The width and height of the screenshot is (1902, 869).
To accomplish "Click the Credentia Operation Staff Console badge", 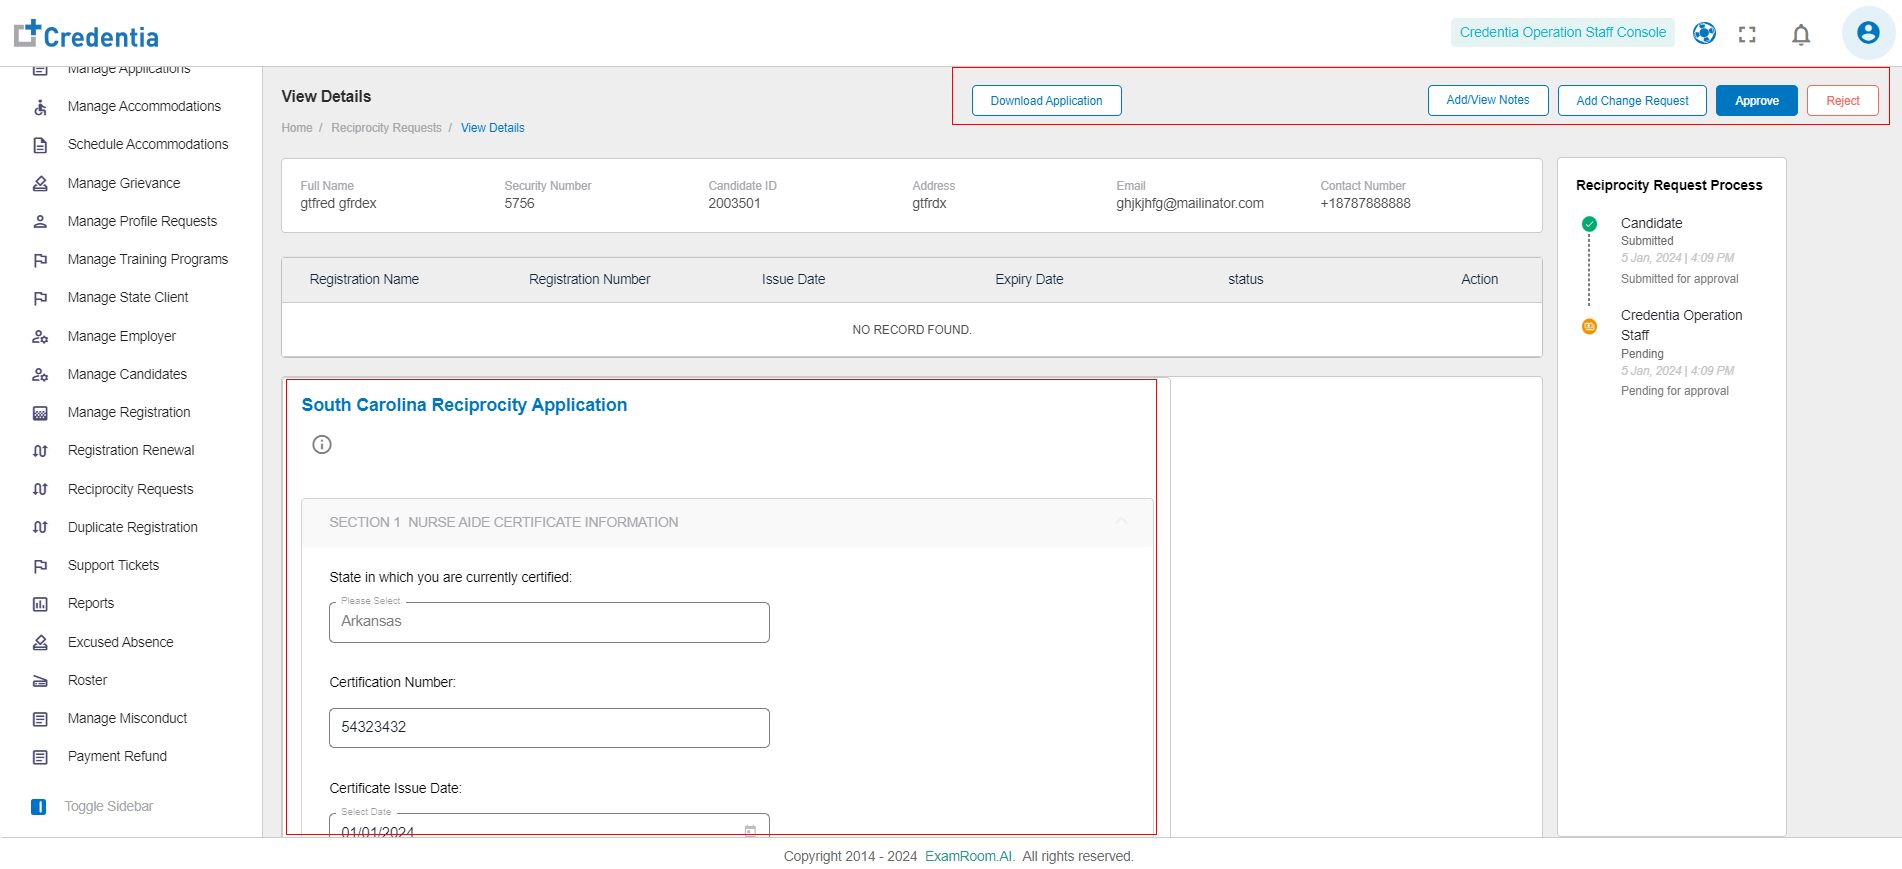I will click(x=1562, y=33).
